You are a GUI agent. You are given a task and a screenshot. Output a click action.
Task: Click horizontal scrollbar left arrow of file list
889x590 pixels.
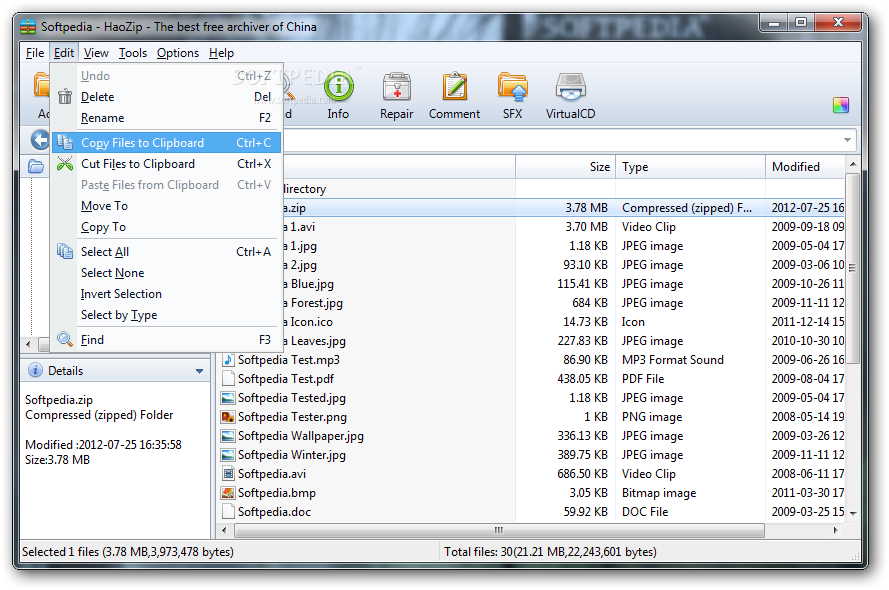click(x=225, y=530)
